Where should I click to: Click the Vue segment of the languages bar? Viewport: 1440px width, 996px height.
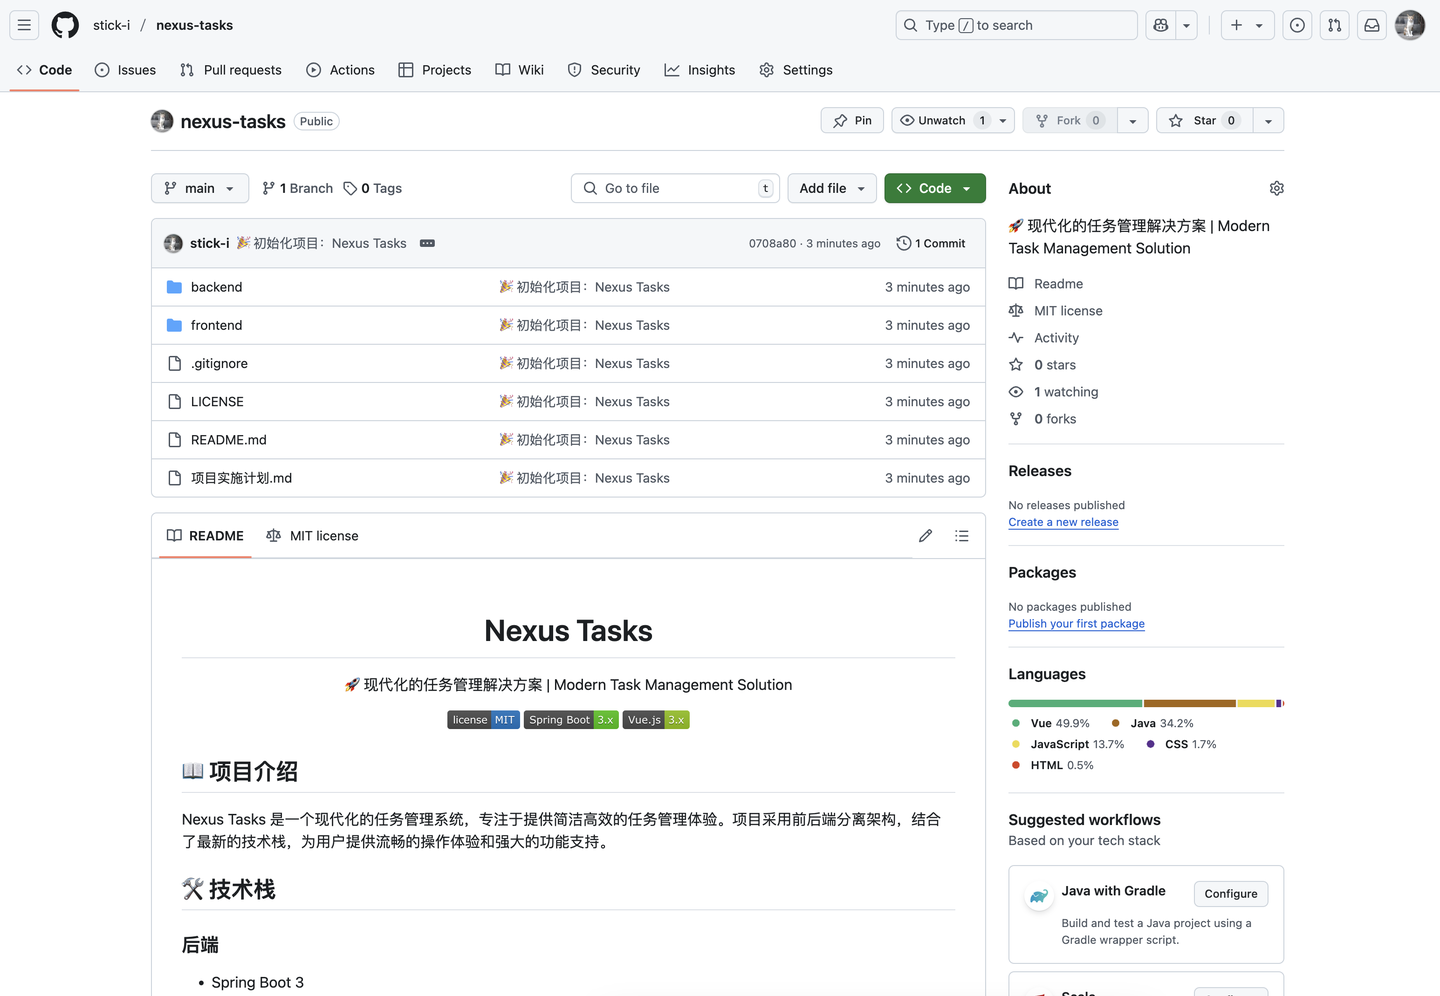(1070, 703)
